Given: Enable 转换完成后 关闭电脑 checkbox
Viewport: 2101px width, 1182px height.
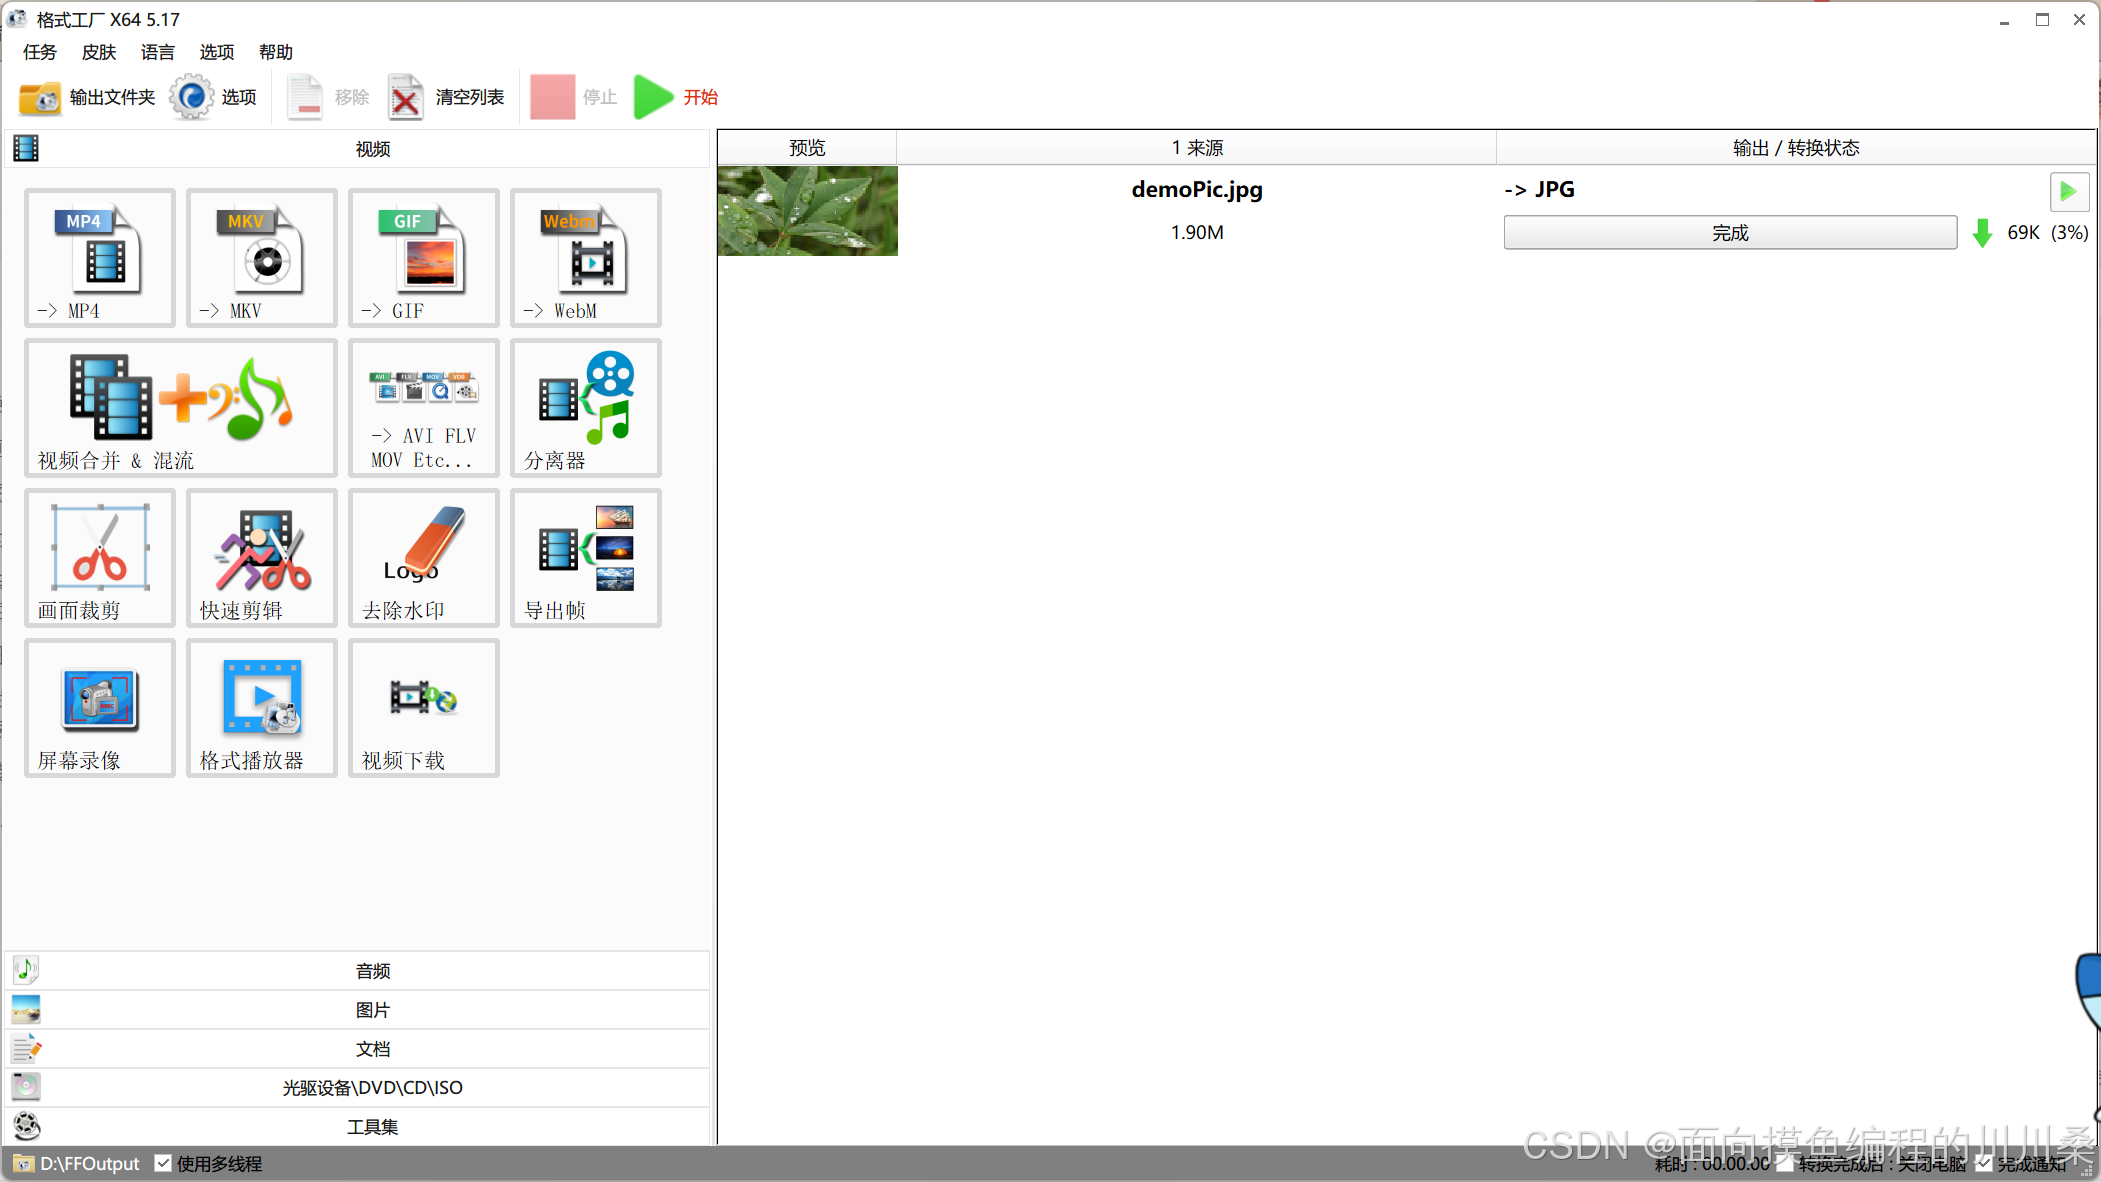Looking at the screenshot, I should tap(1785, 1163).
